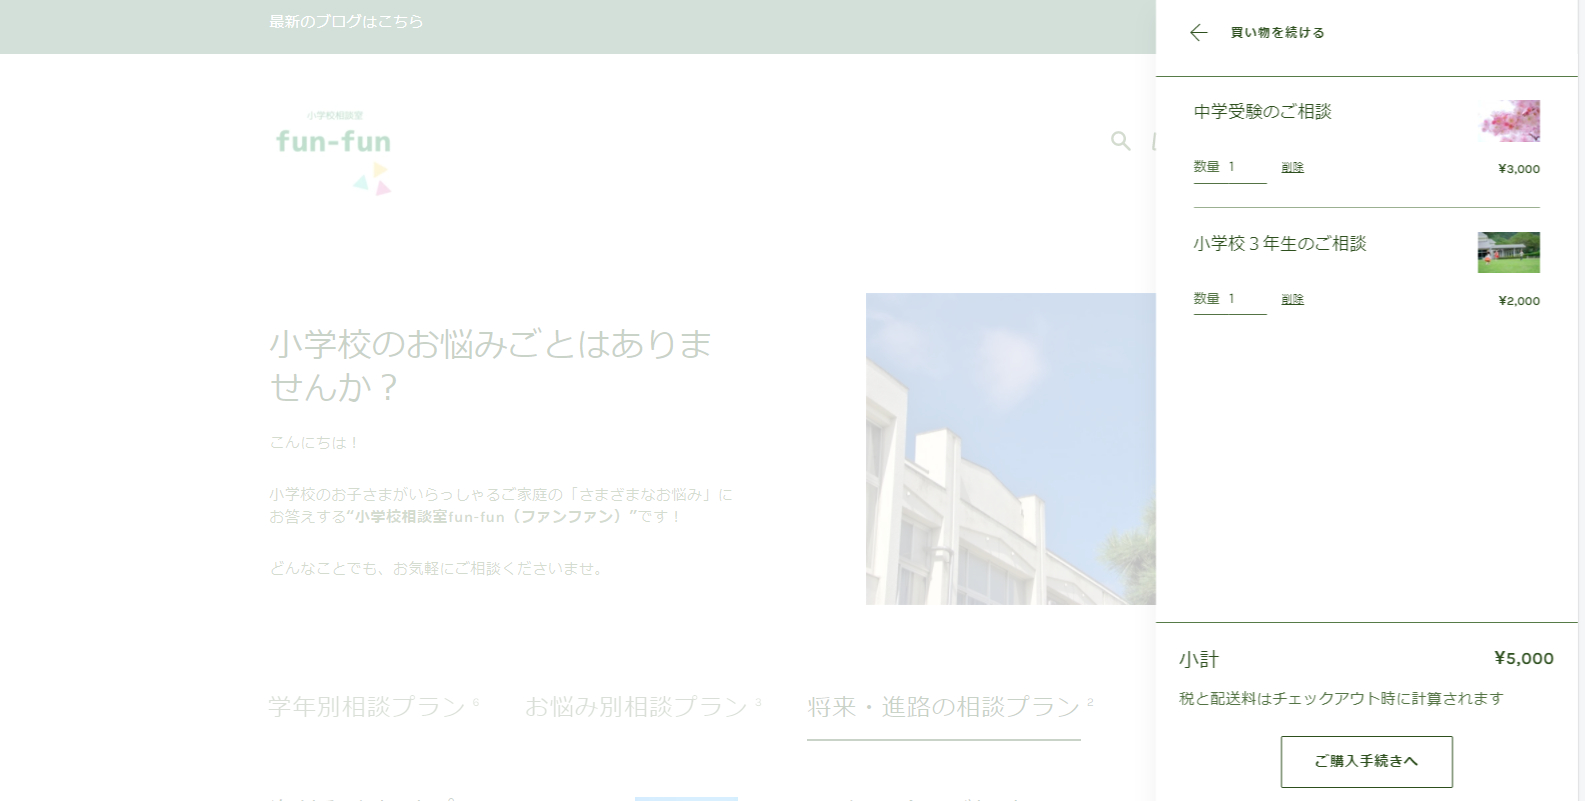Open the 最新のブログはこちら banner link
Screen dimensions: 1585x801
[346, 22]
